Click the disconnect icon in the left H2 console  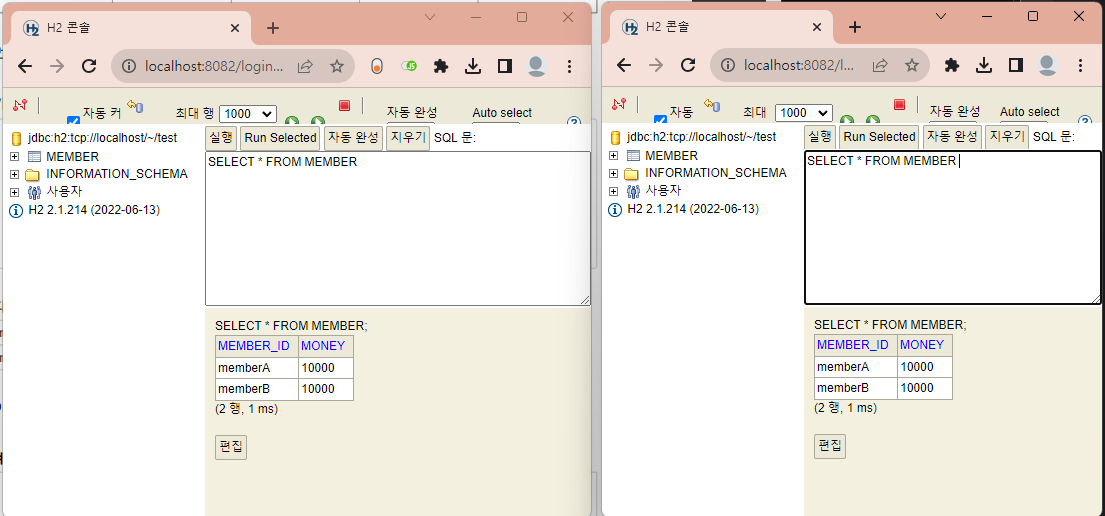tap(20, 105)
